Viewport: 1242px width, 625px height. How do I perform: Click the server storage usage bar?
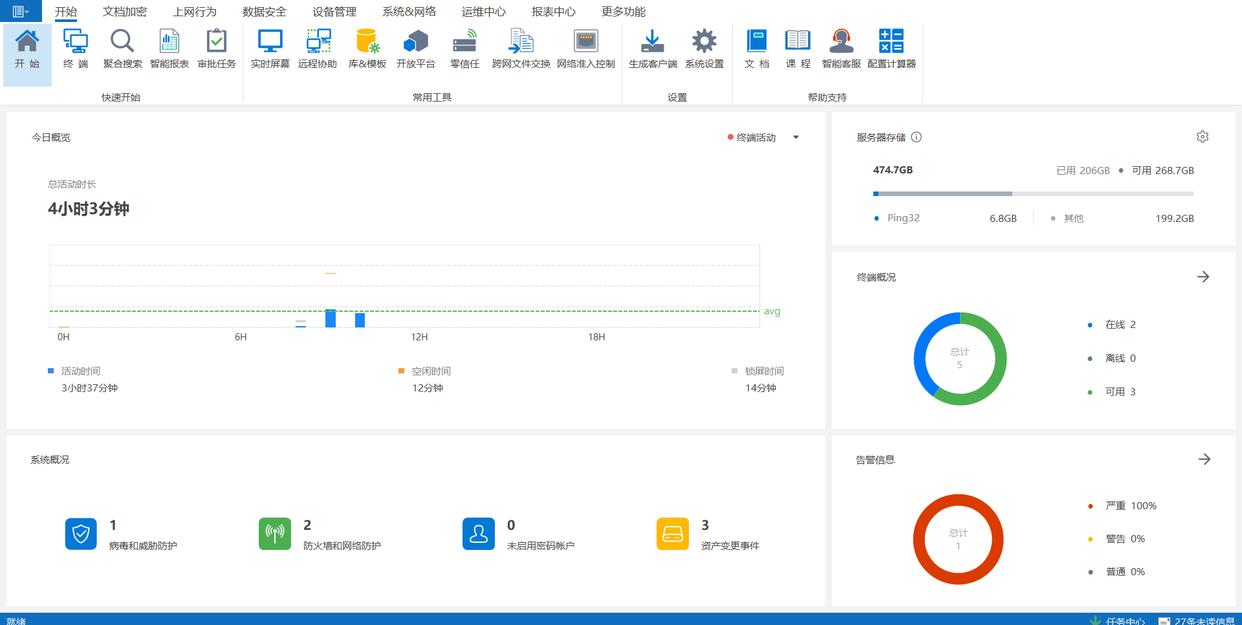[x=1032, y=193]
